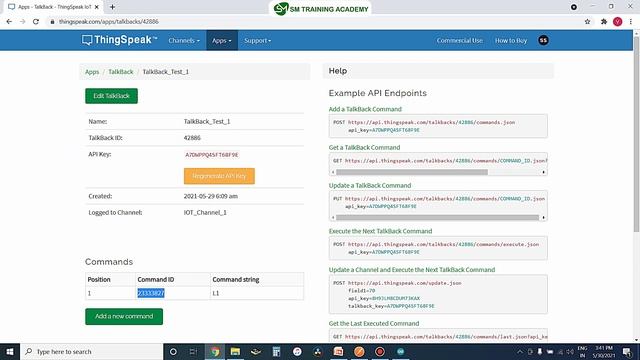Click the Windows taskbar search box

(x=91, y=351)
